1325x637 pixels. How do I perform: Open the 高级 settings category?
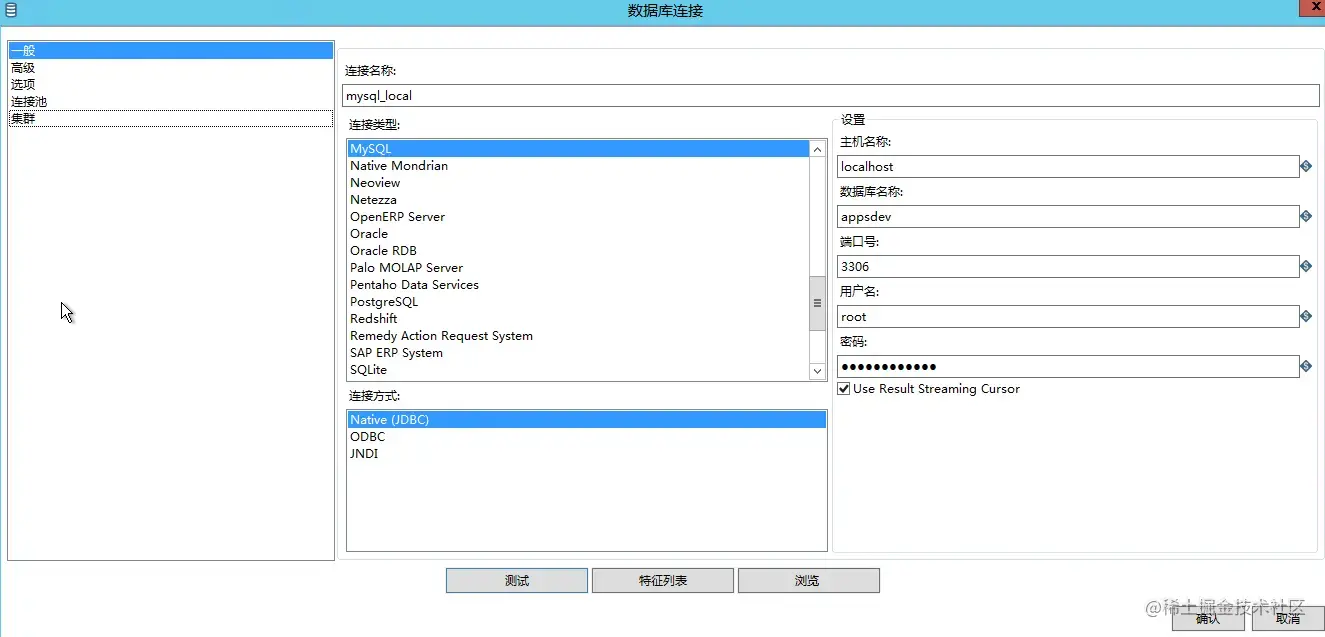[x=171, y=67]
